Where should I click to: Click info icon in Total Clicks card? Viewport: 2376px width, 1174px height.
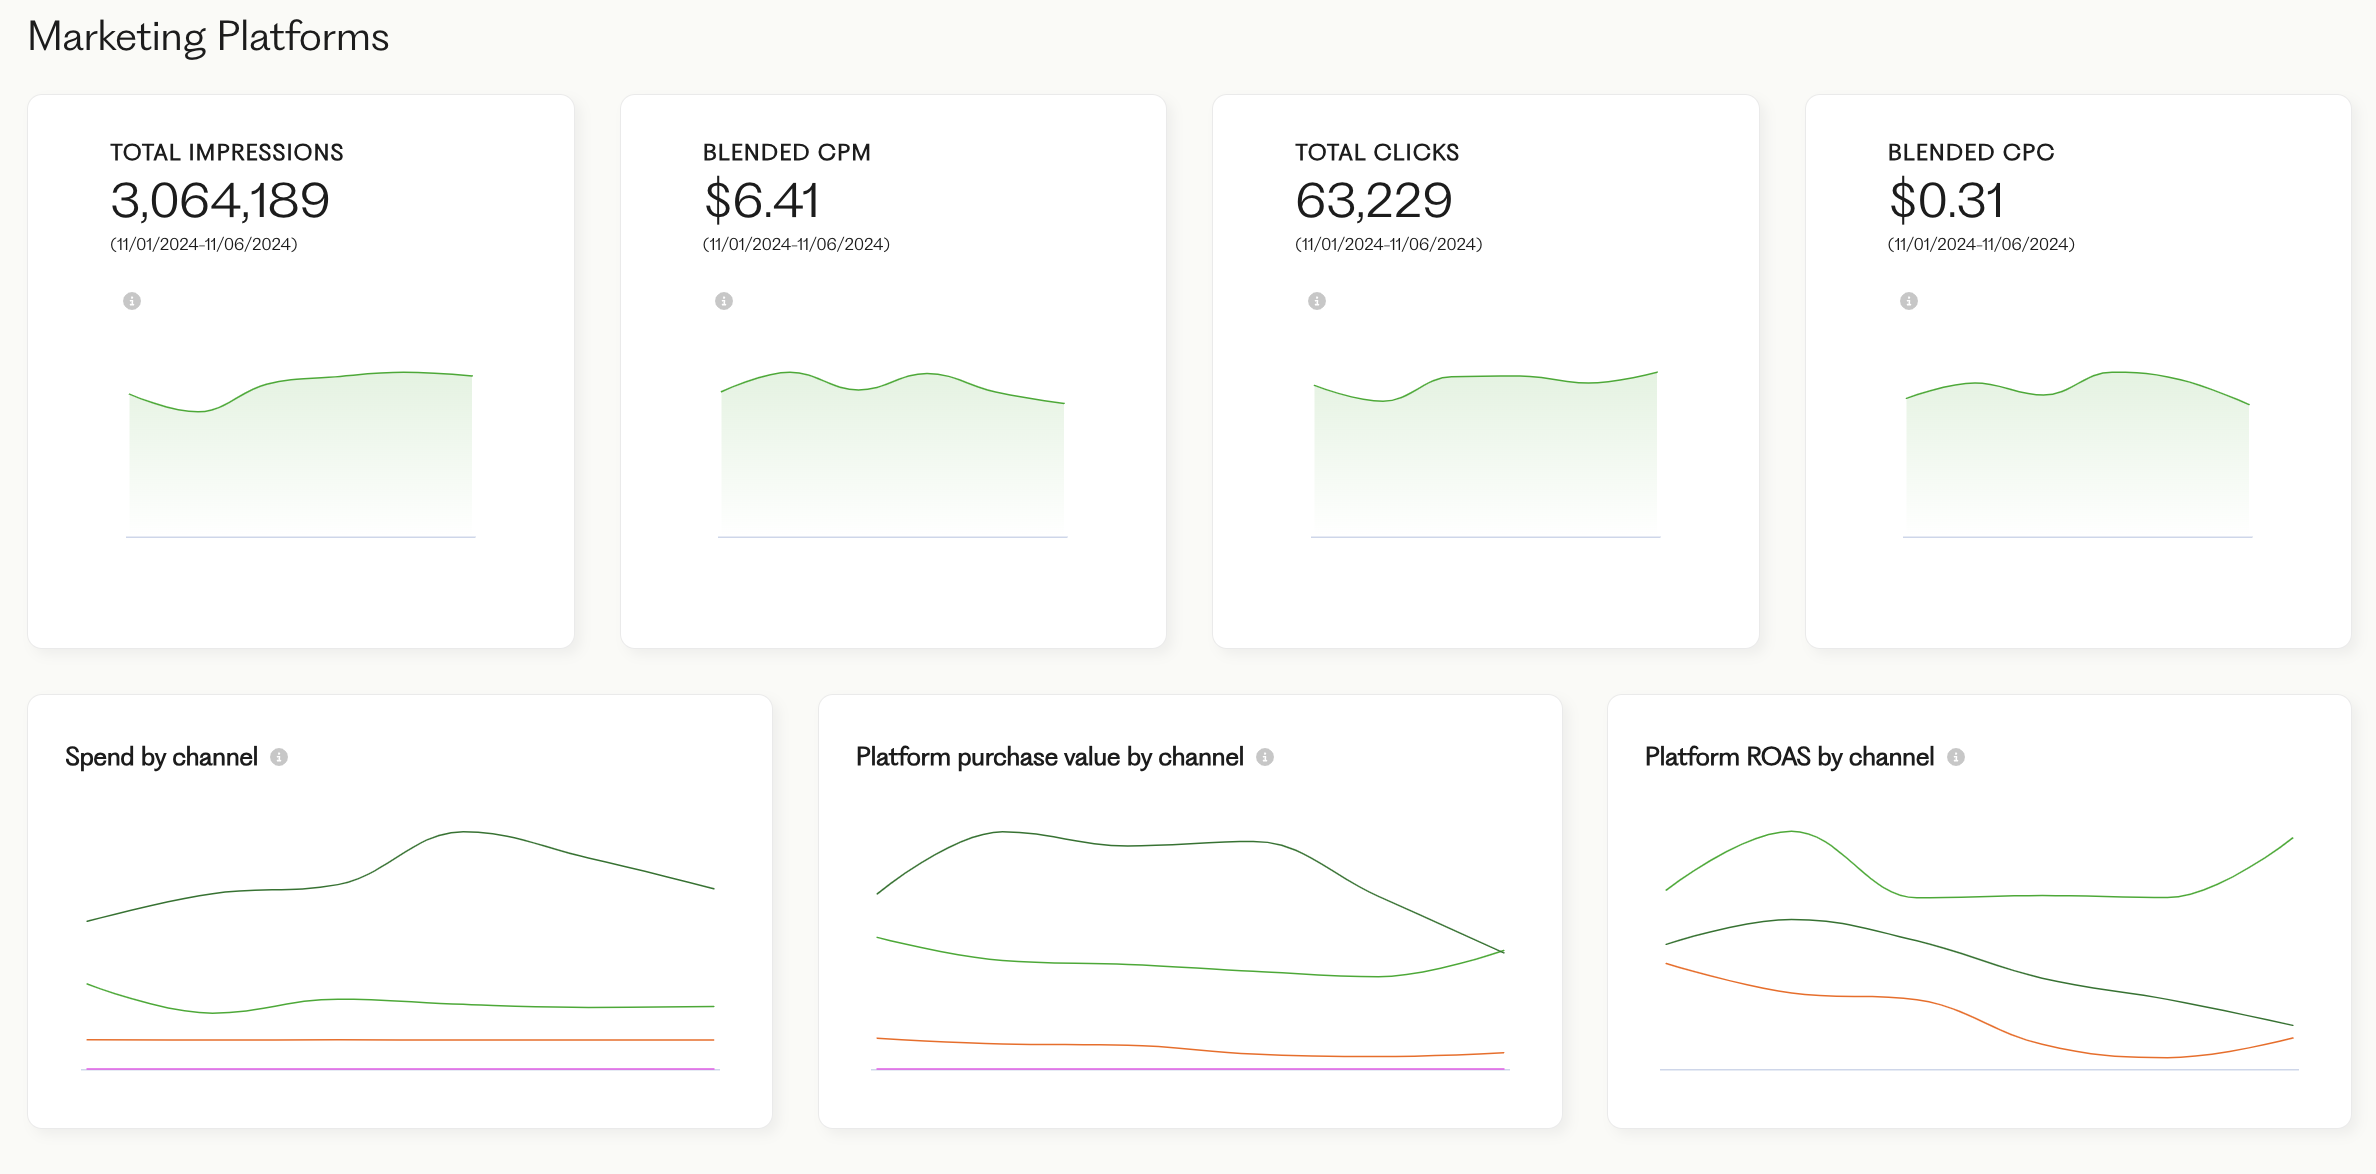[x=1317, y=301]
